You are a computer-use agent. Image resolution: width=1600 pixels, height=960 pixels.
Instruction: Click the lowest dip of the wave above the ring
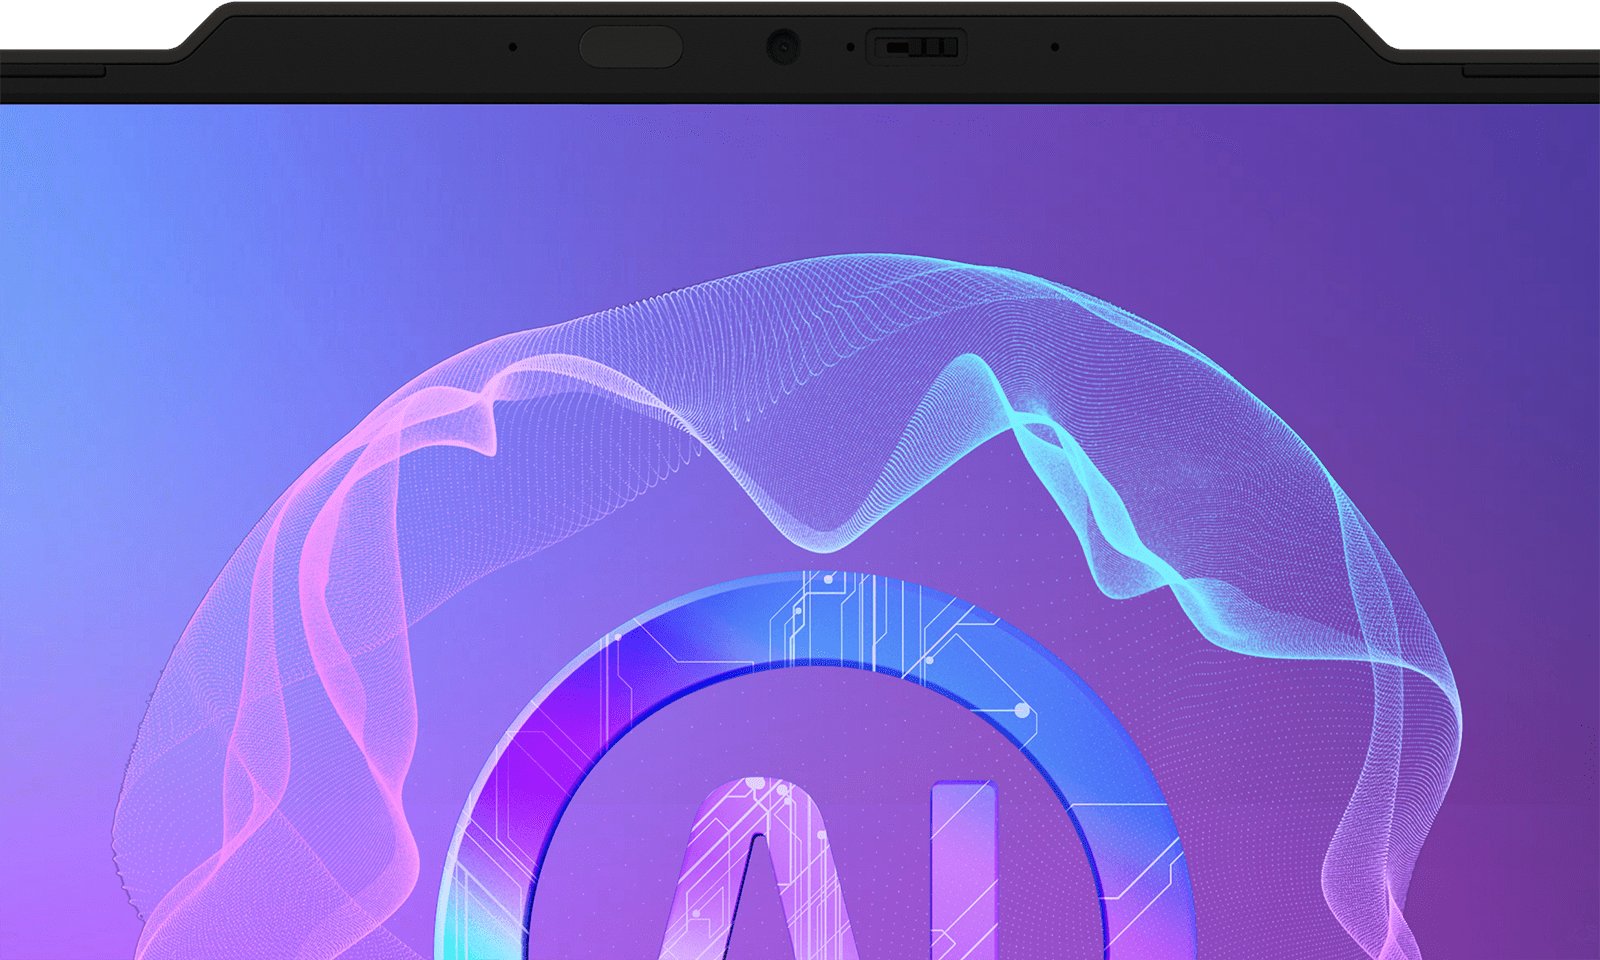click(825, 545)
